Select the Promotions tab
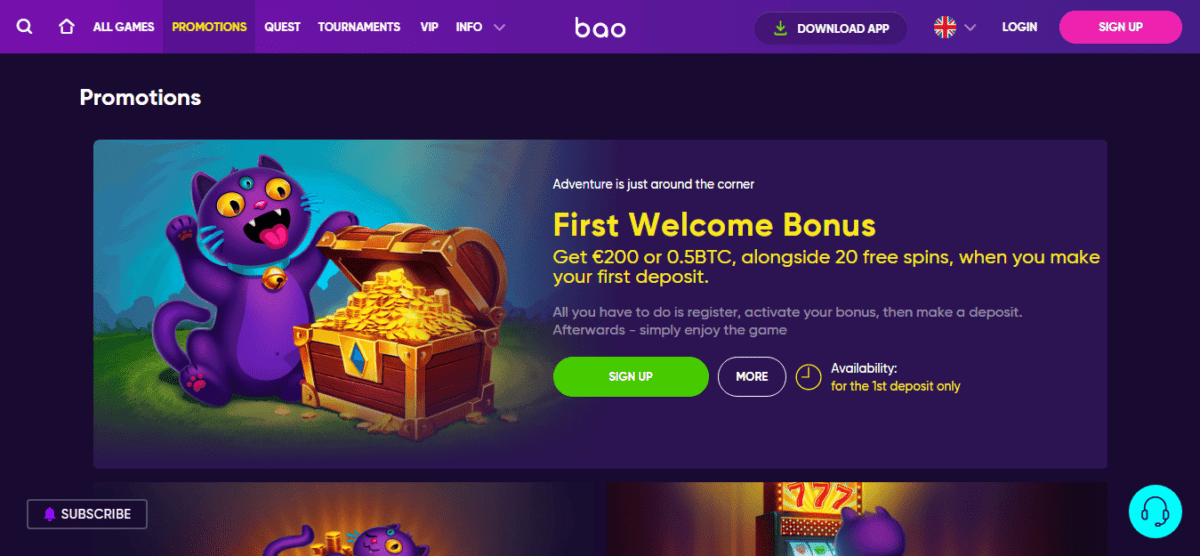The width and height of the screenshot is (1200, 556). [x=209, y=27]
